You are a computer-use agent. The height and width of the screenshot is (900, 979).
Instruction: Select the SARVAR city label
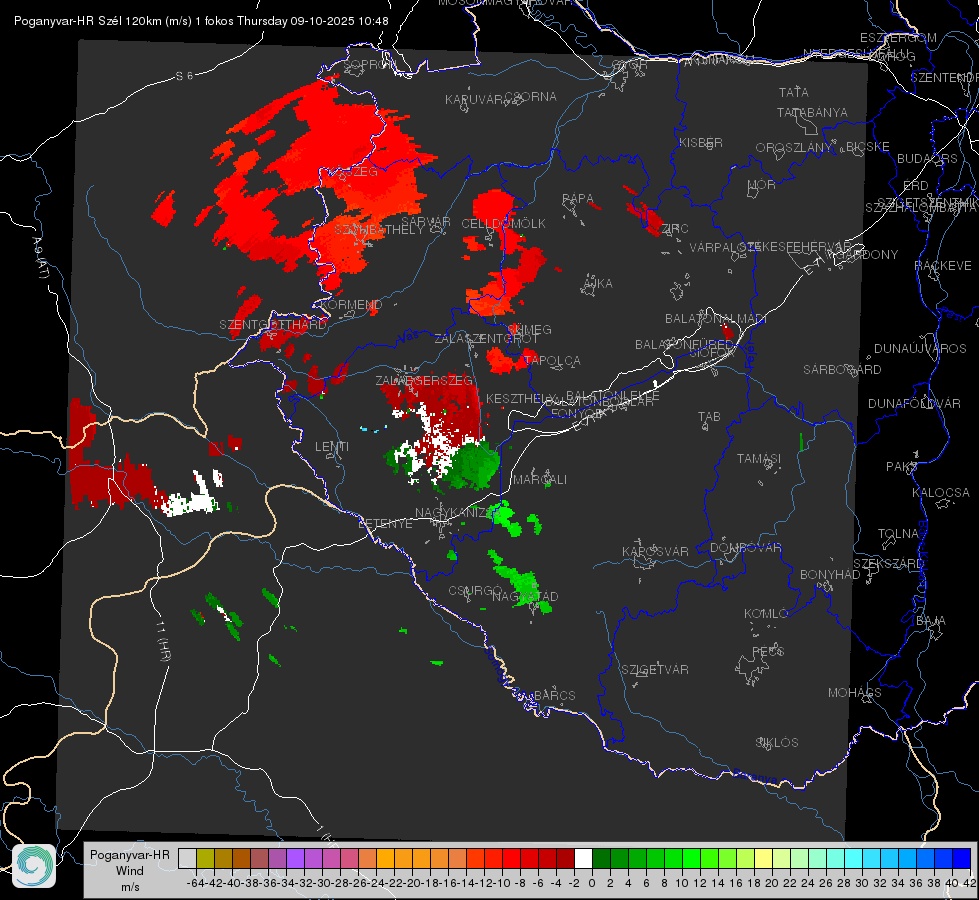point(425,221)
